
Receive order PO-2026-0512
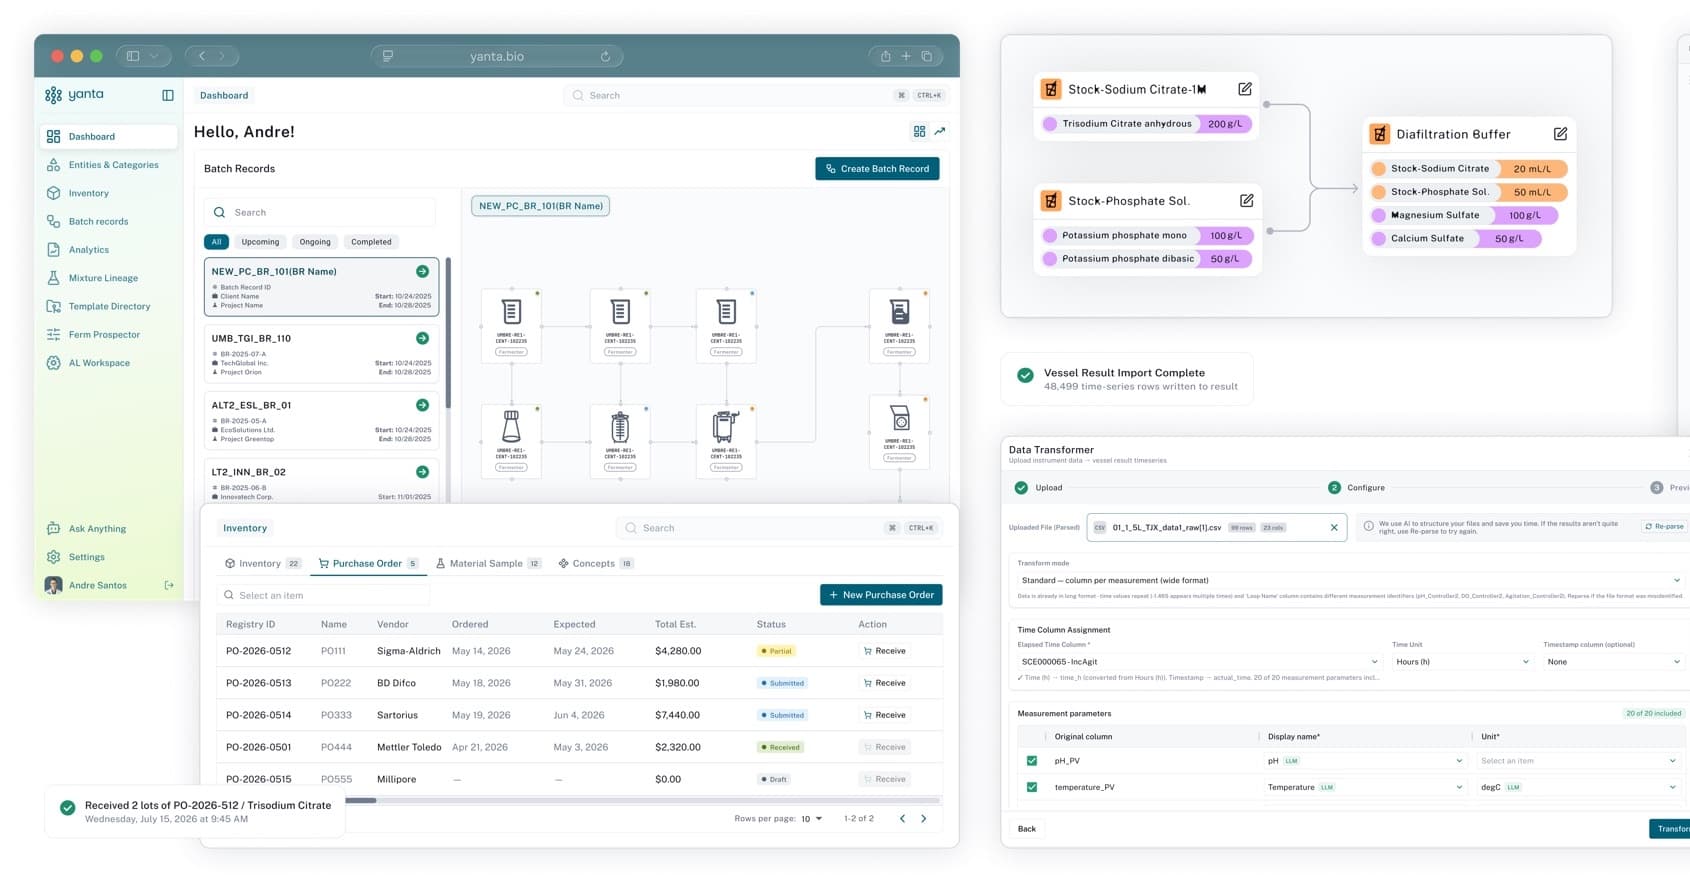point(884,651)
